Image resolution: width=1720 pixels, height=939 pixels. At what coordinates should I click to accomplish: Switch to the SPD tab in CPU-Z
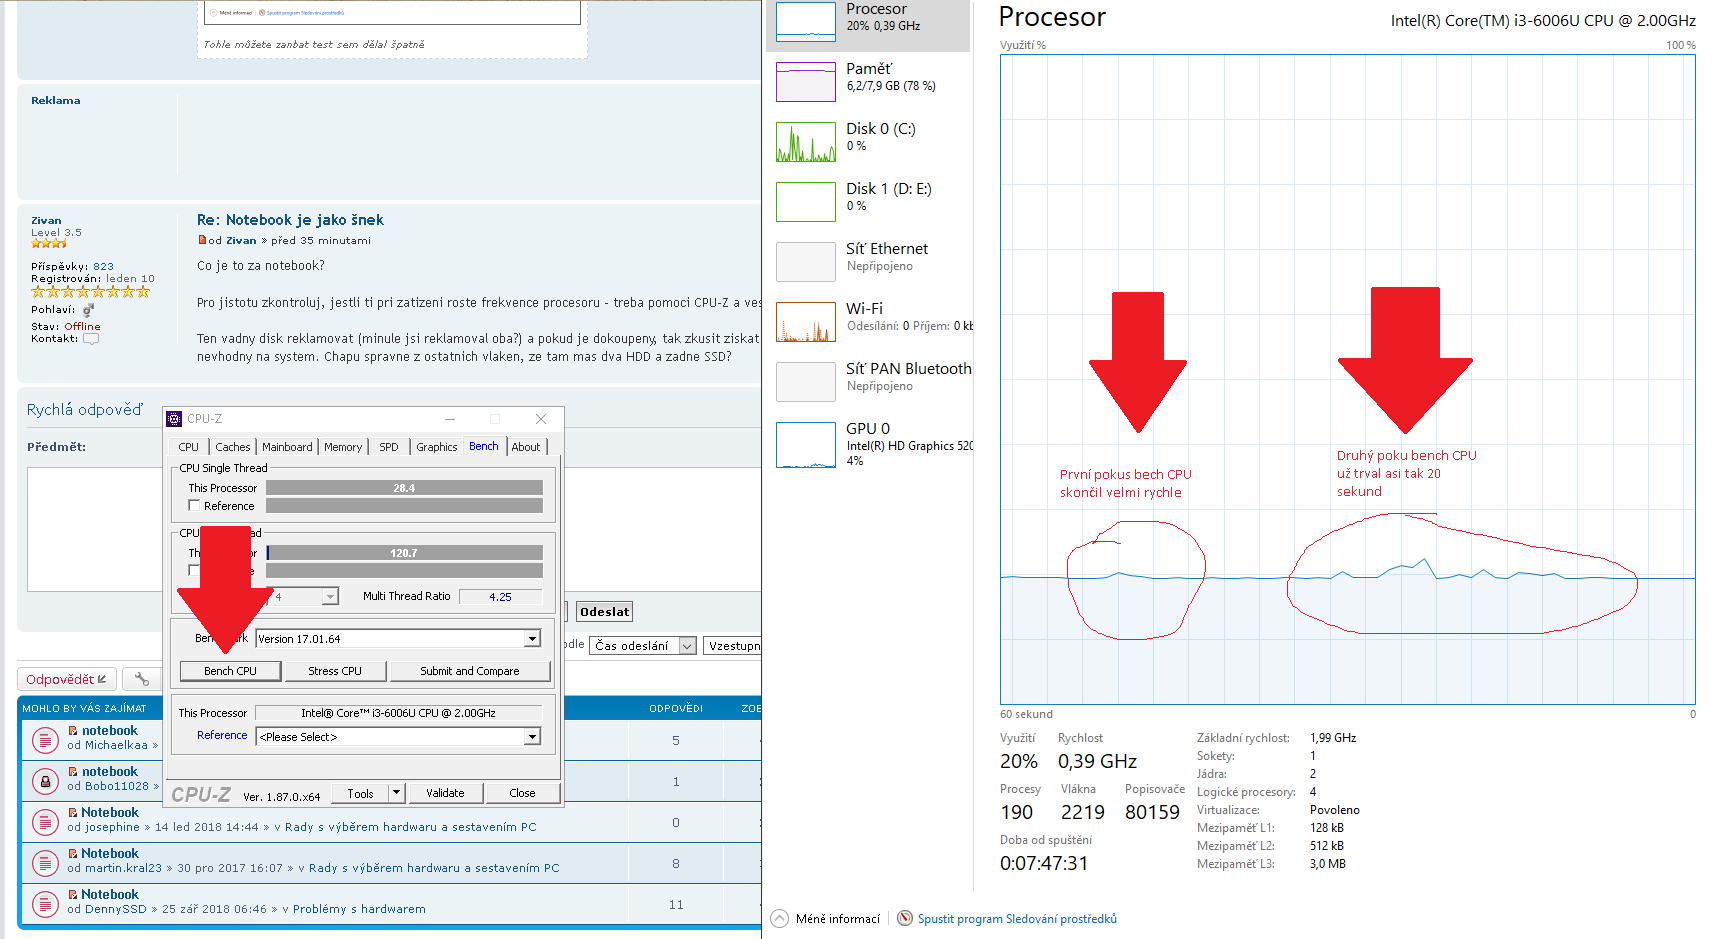coord(389,447)
